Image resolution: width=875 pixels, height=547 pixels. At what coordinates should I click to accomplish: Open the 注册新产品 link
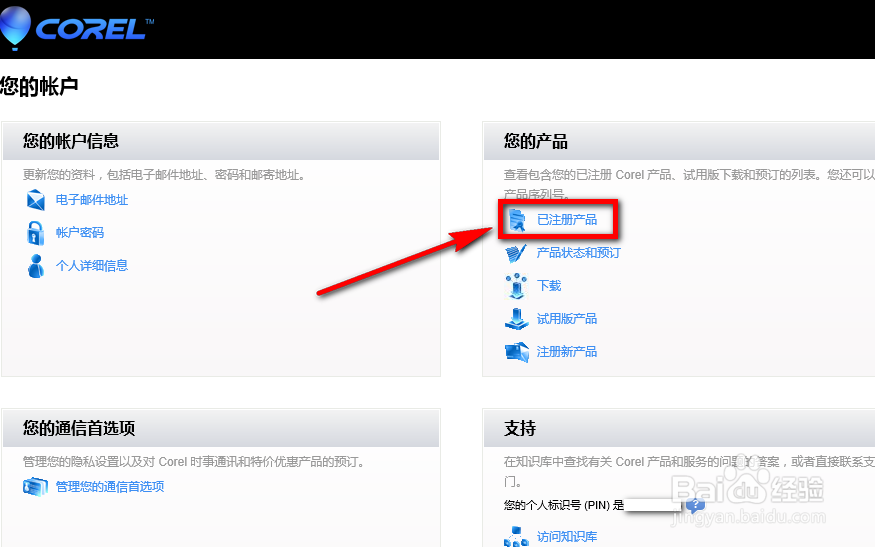pos(567,352)
